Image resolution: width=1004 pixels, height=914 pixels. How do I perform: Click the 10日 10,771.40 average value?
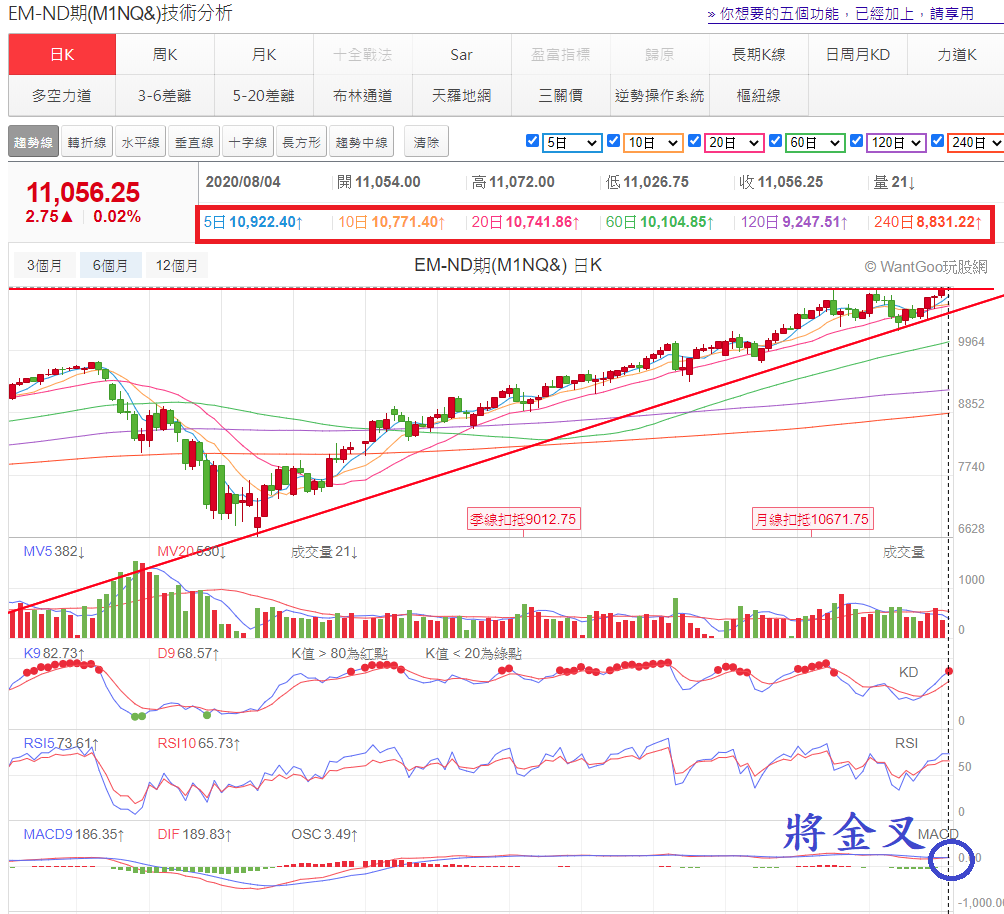392,222
